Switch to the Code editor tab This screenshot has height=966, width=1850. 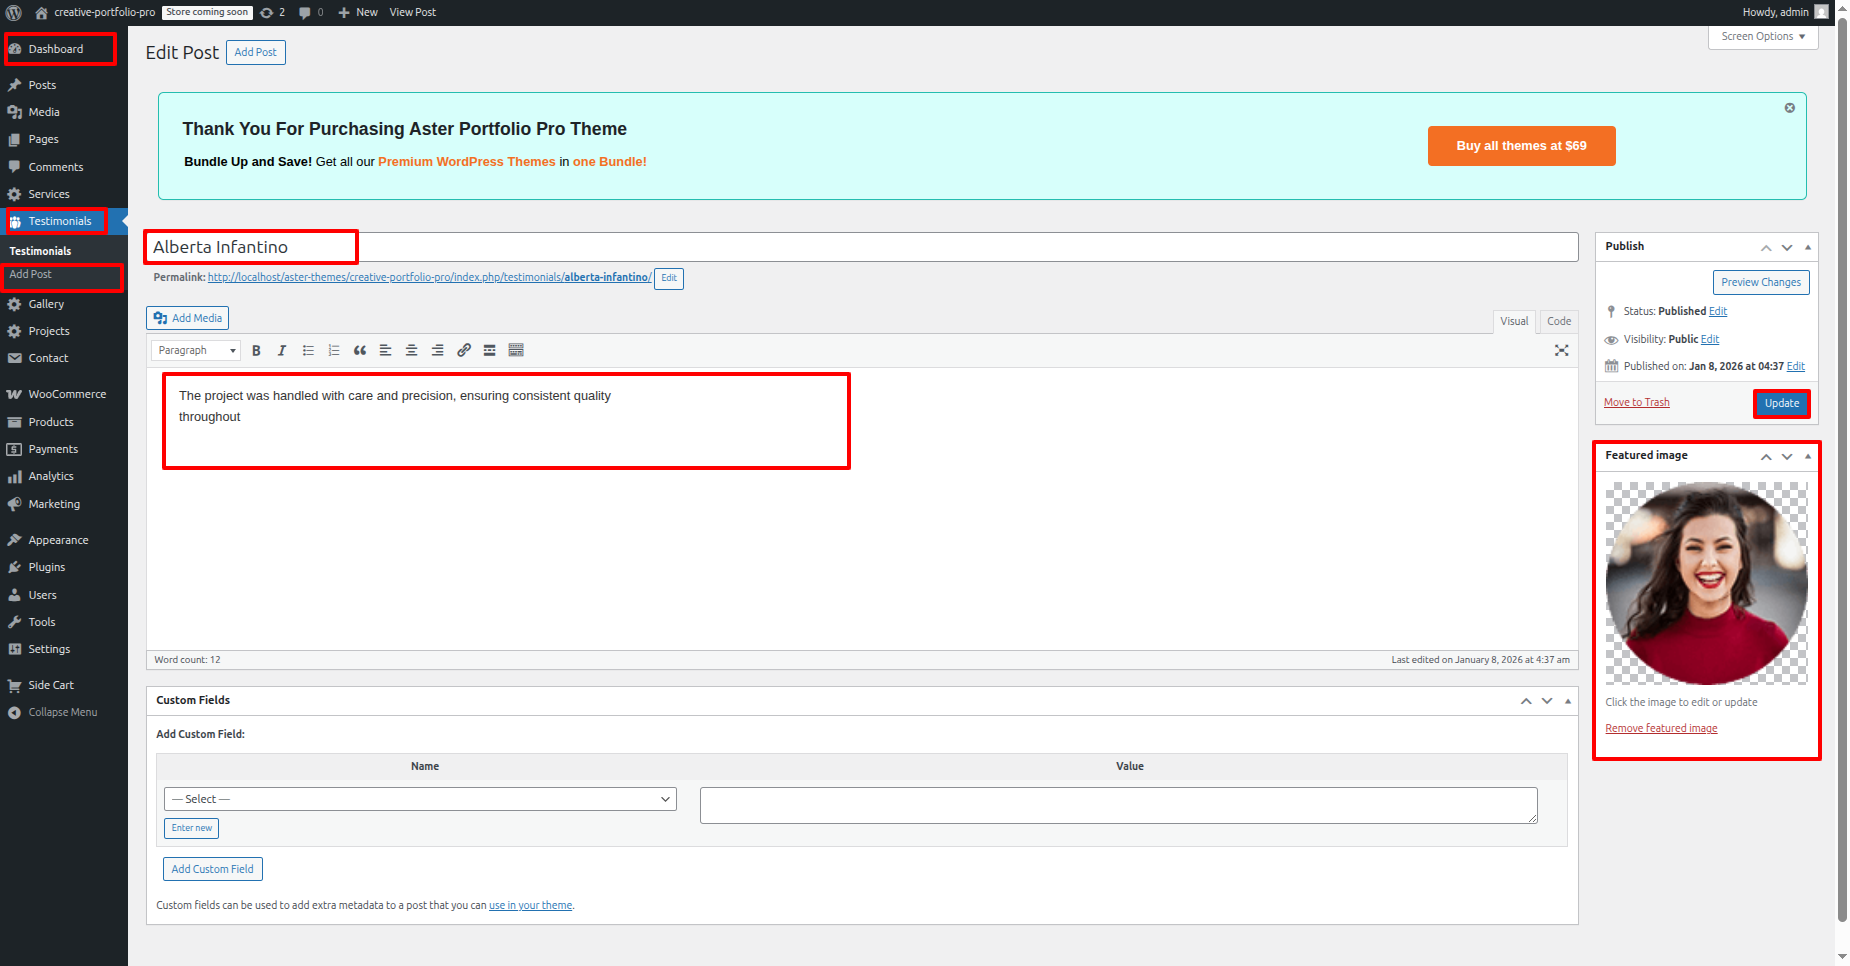click(x=1558, y=321)
